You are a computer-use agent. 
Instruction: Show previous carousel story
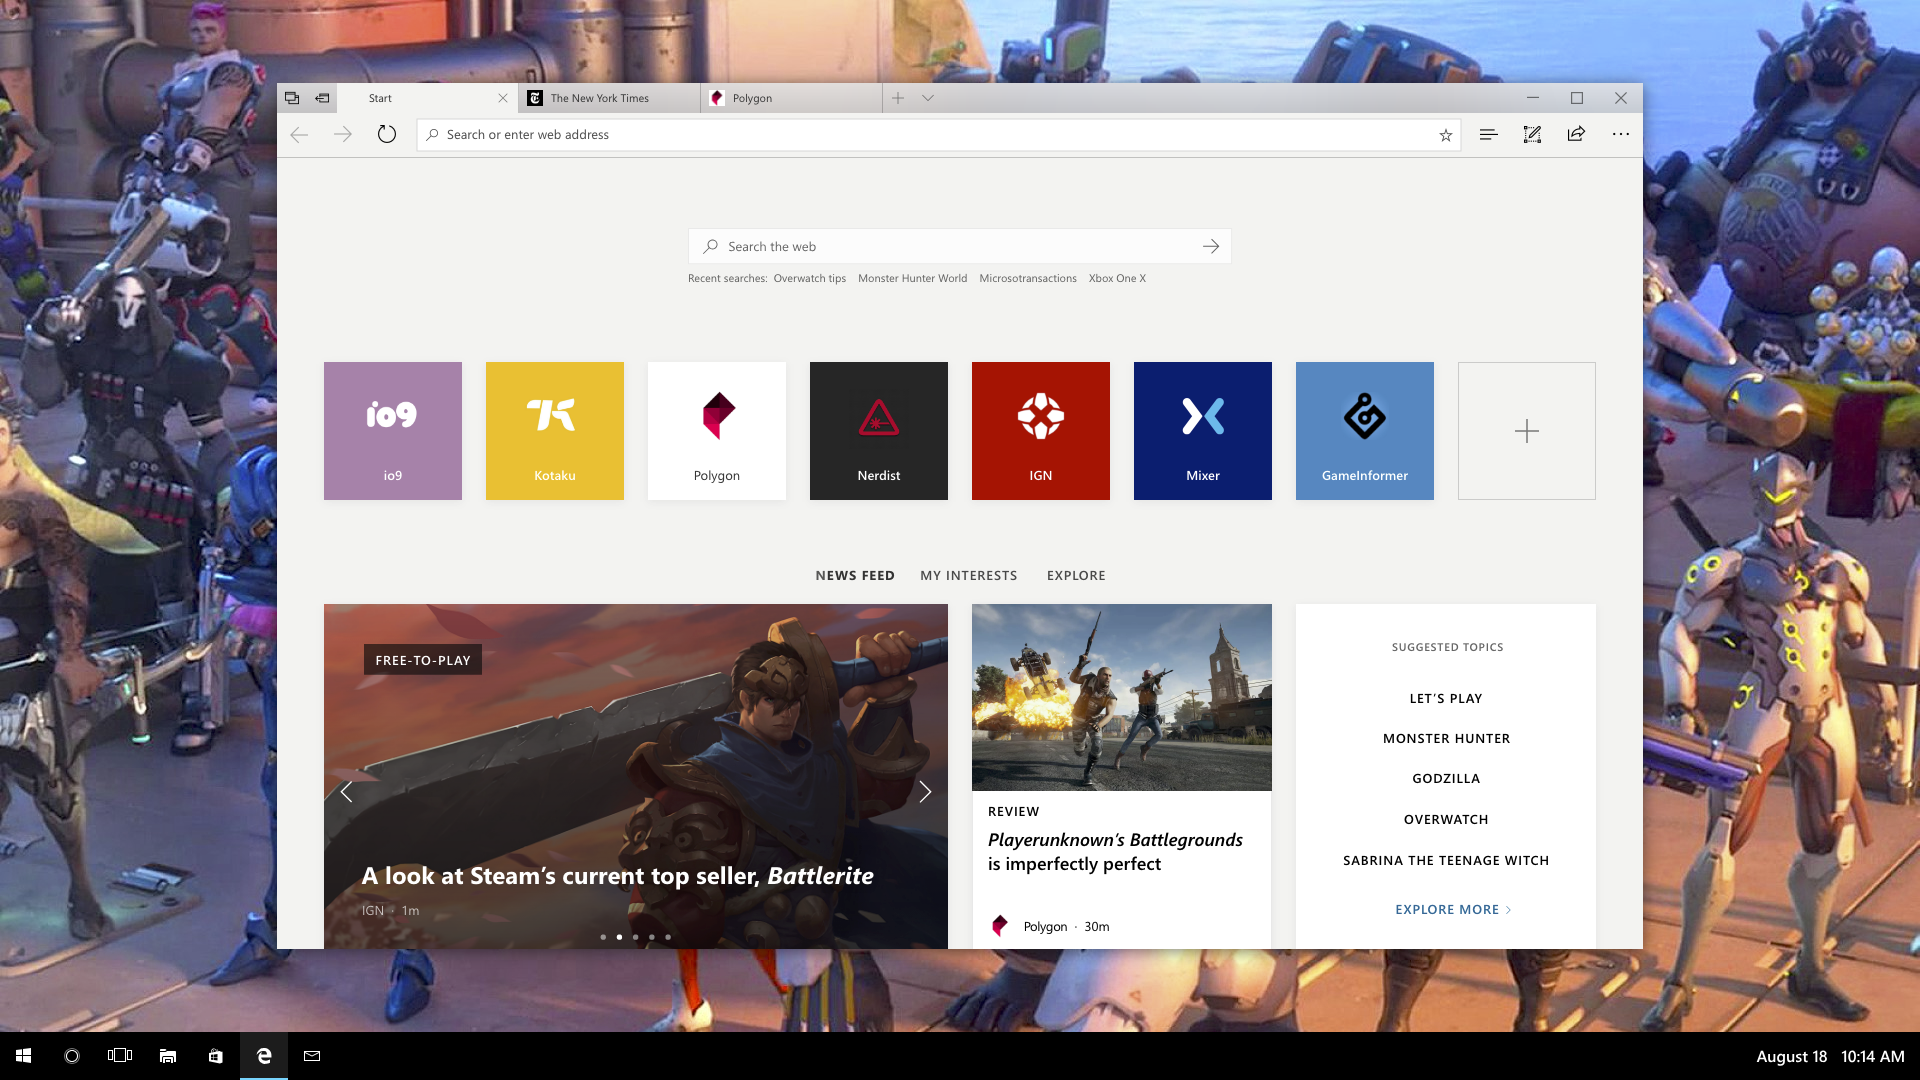[x=346, y=792]
